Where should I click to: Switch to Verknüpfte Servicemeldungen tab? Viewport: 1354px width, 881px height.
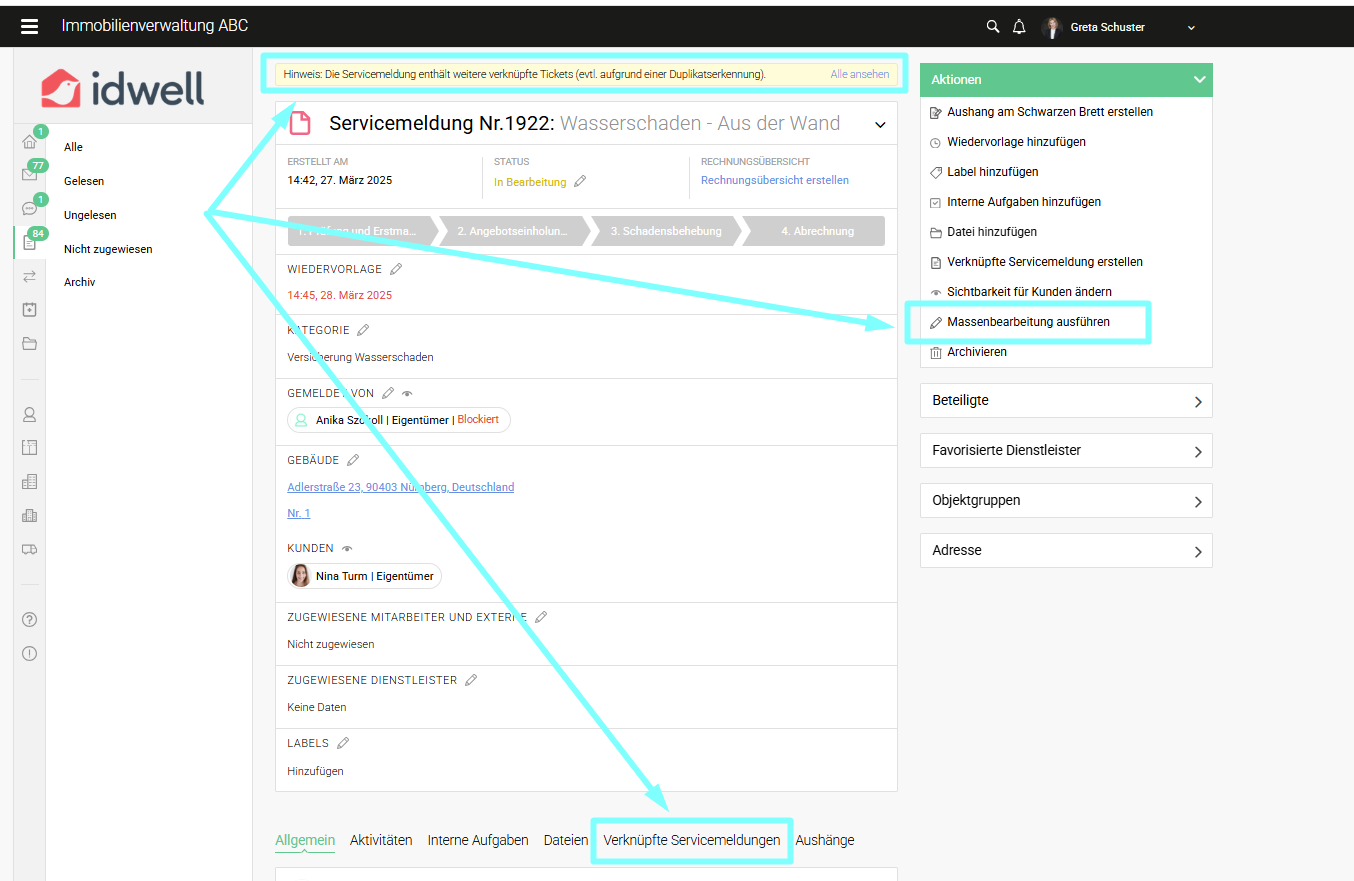(691, 840)
